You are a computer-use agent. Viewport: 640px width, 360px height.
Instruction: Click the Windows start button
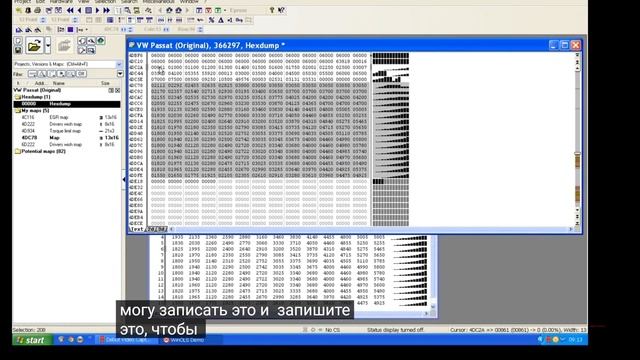click(x=32, y=340)
